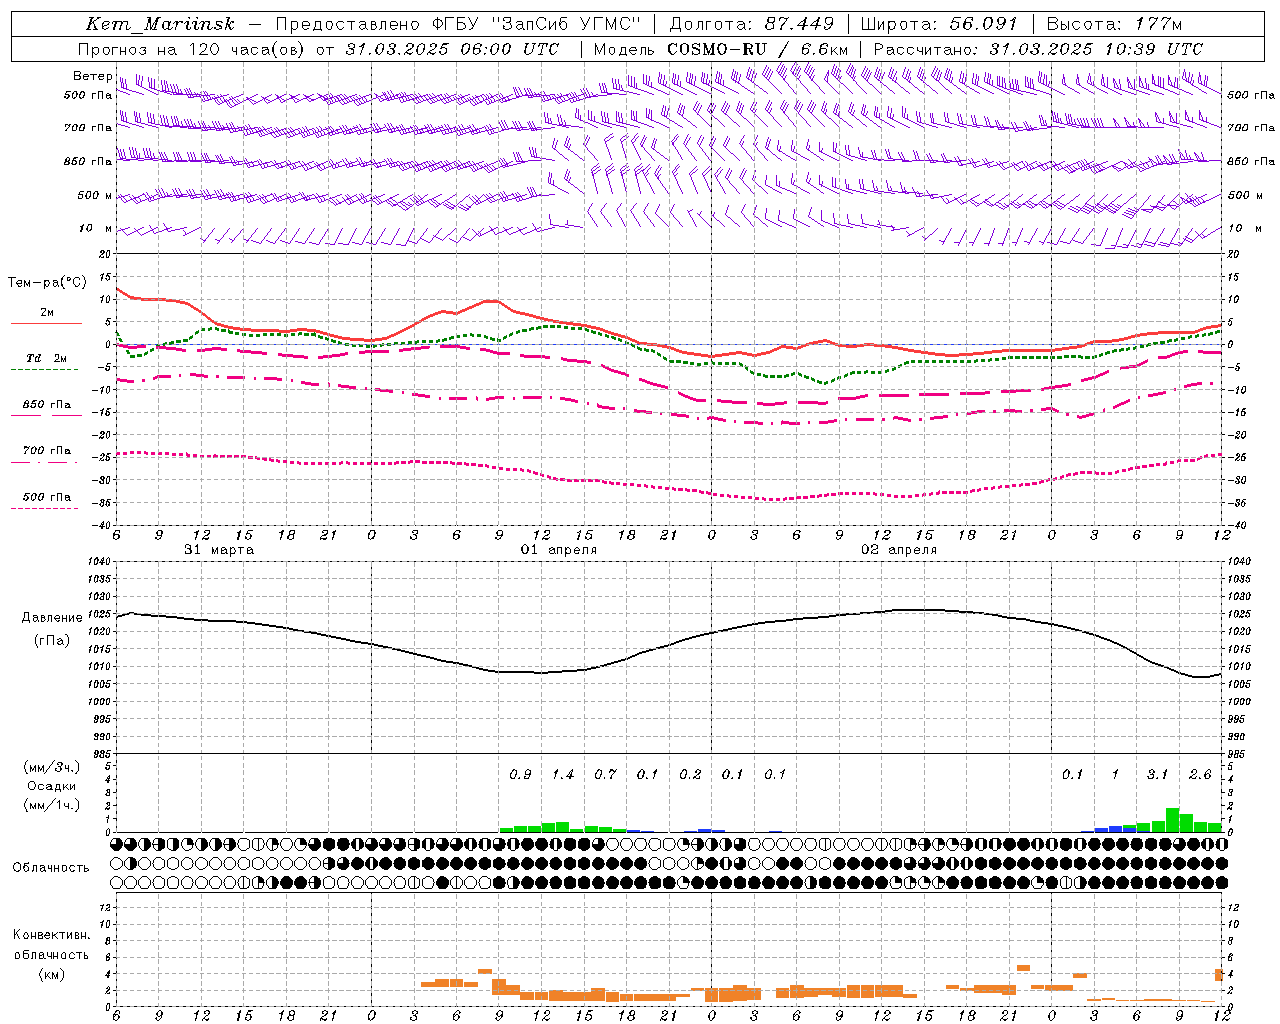Viewport: 1280px width, 1024px height.
Task: Click the '500 м' wind level label on left
Action: click(x=95, y=195)
